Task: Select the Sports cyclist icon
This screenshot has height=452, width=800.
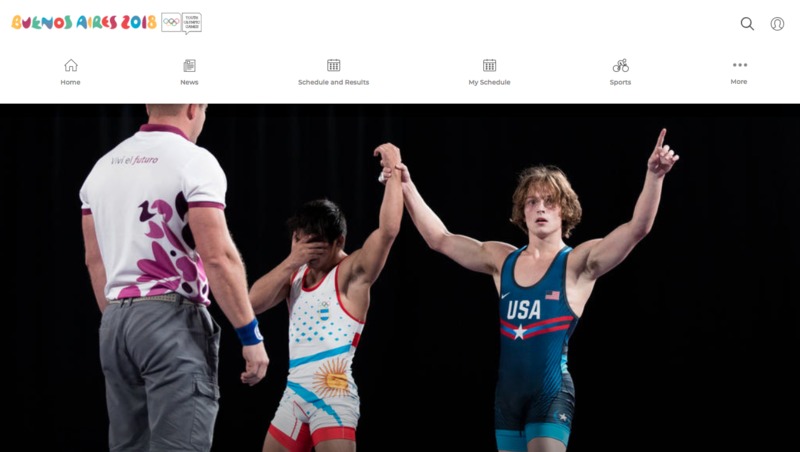Action: coord(620,65)
